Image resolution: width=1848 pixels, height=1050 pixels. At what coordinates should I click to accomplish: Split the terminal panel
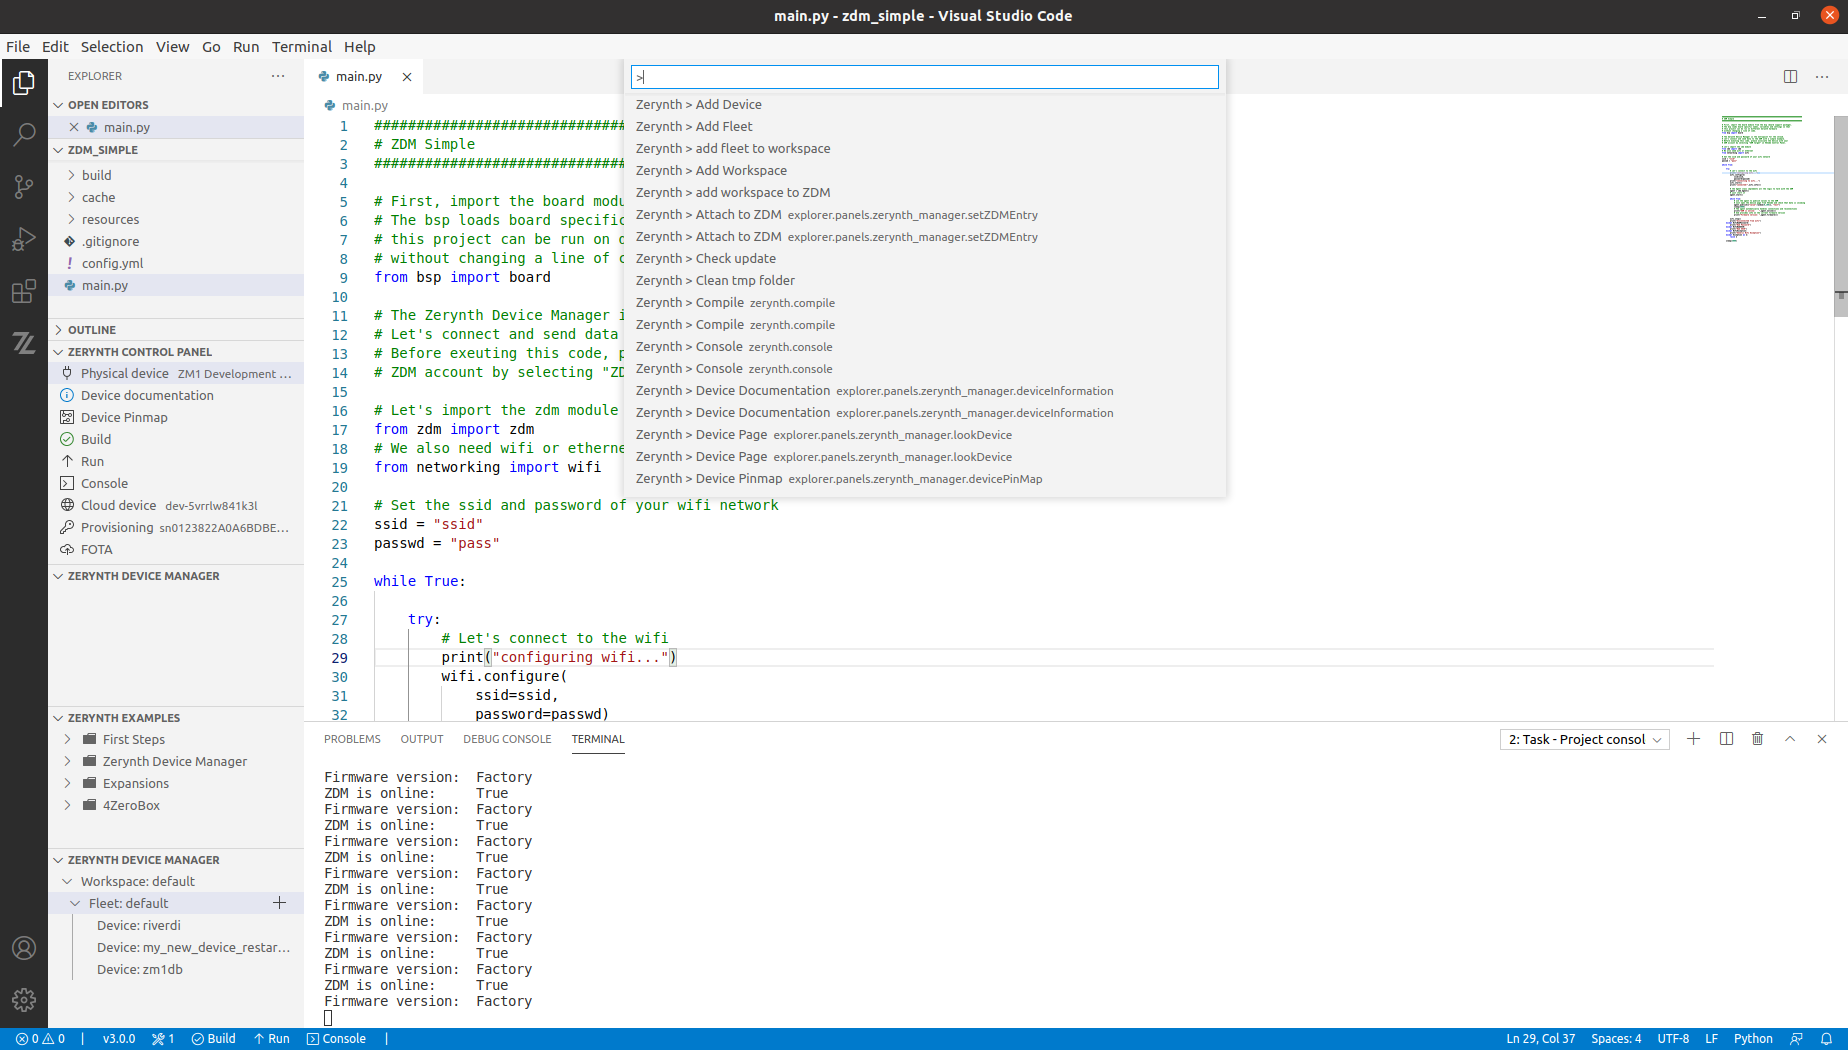point(1726,739)
